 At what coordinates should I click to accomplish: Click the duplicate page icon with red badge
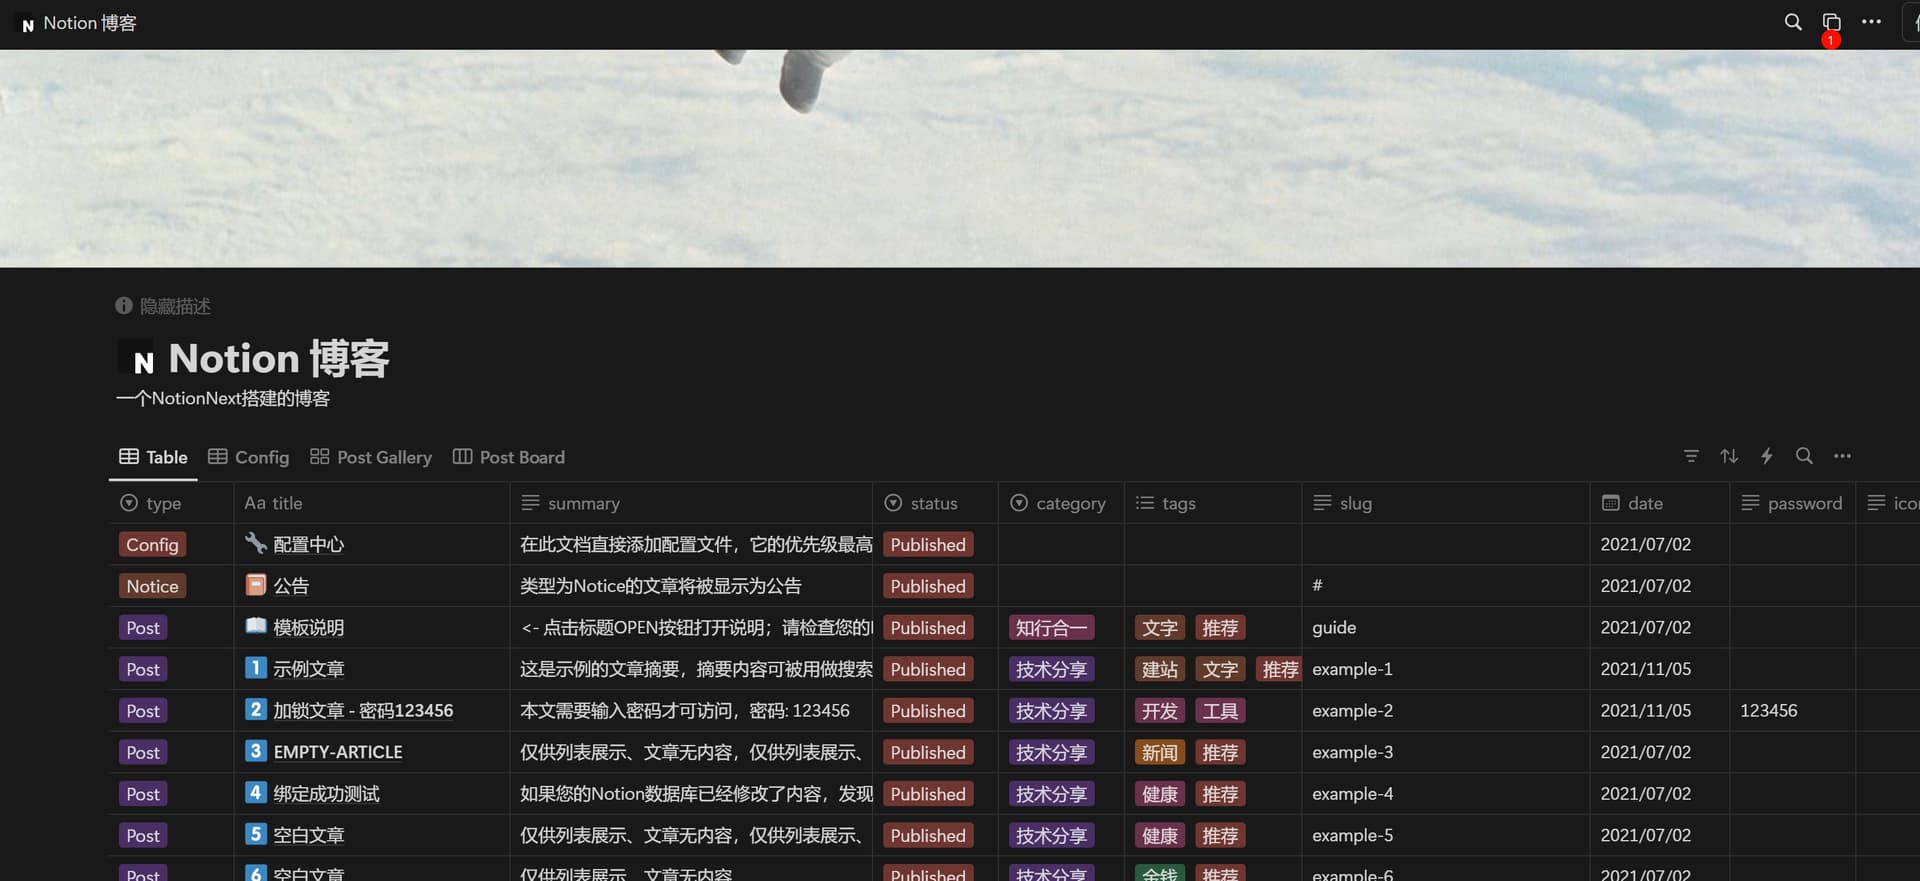[1831, 23]
